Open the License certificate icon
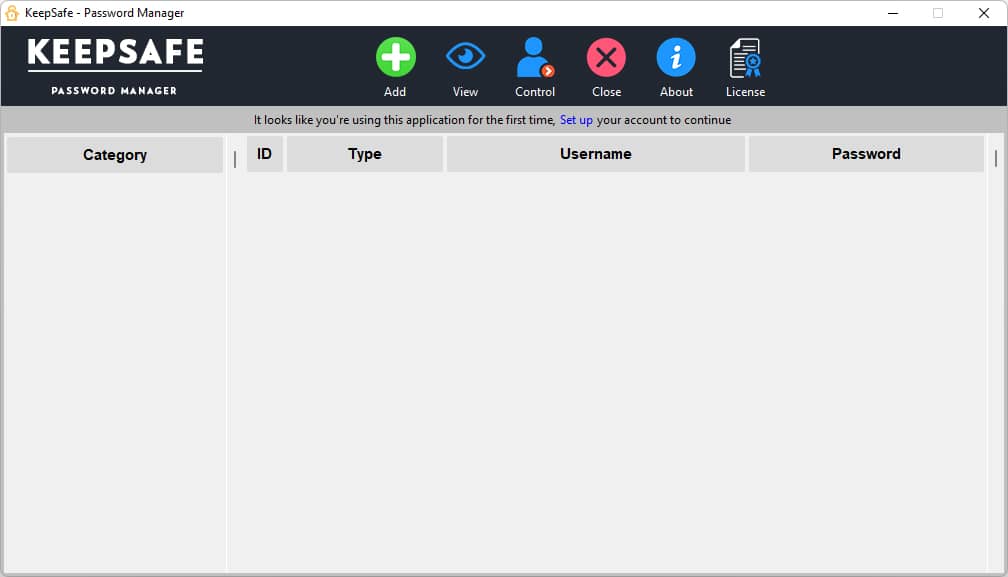The width and height of the screenshot is (1008, 577). click(x=745, y=58)
